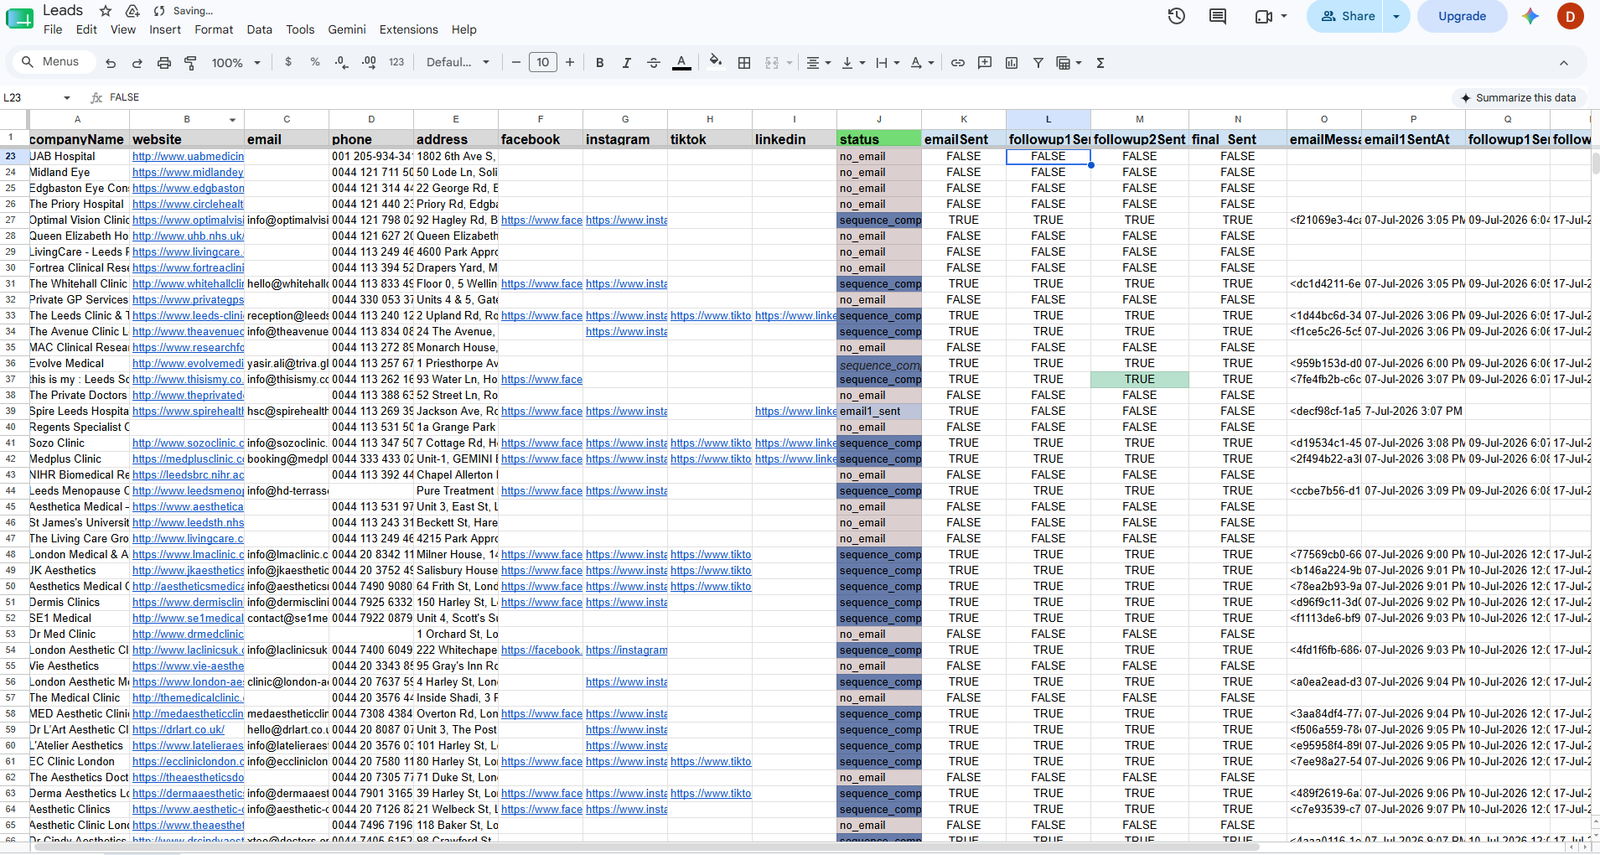This screenshot has width=1600, height=855.
Task: Open vertical align dropdown
Action: tap(853, 63)
